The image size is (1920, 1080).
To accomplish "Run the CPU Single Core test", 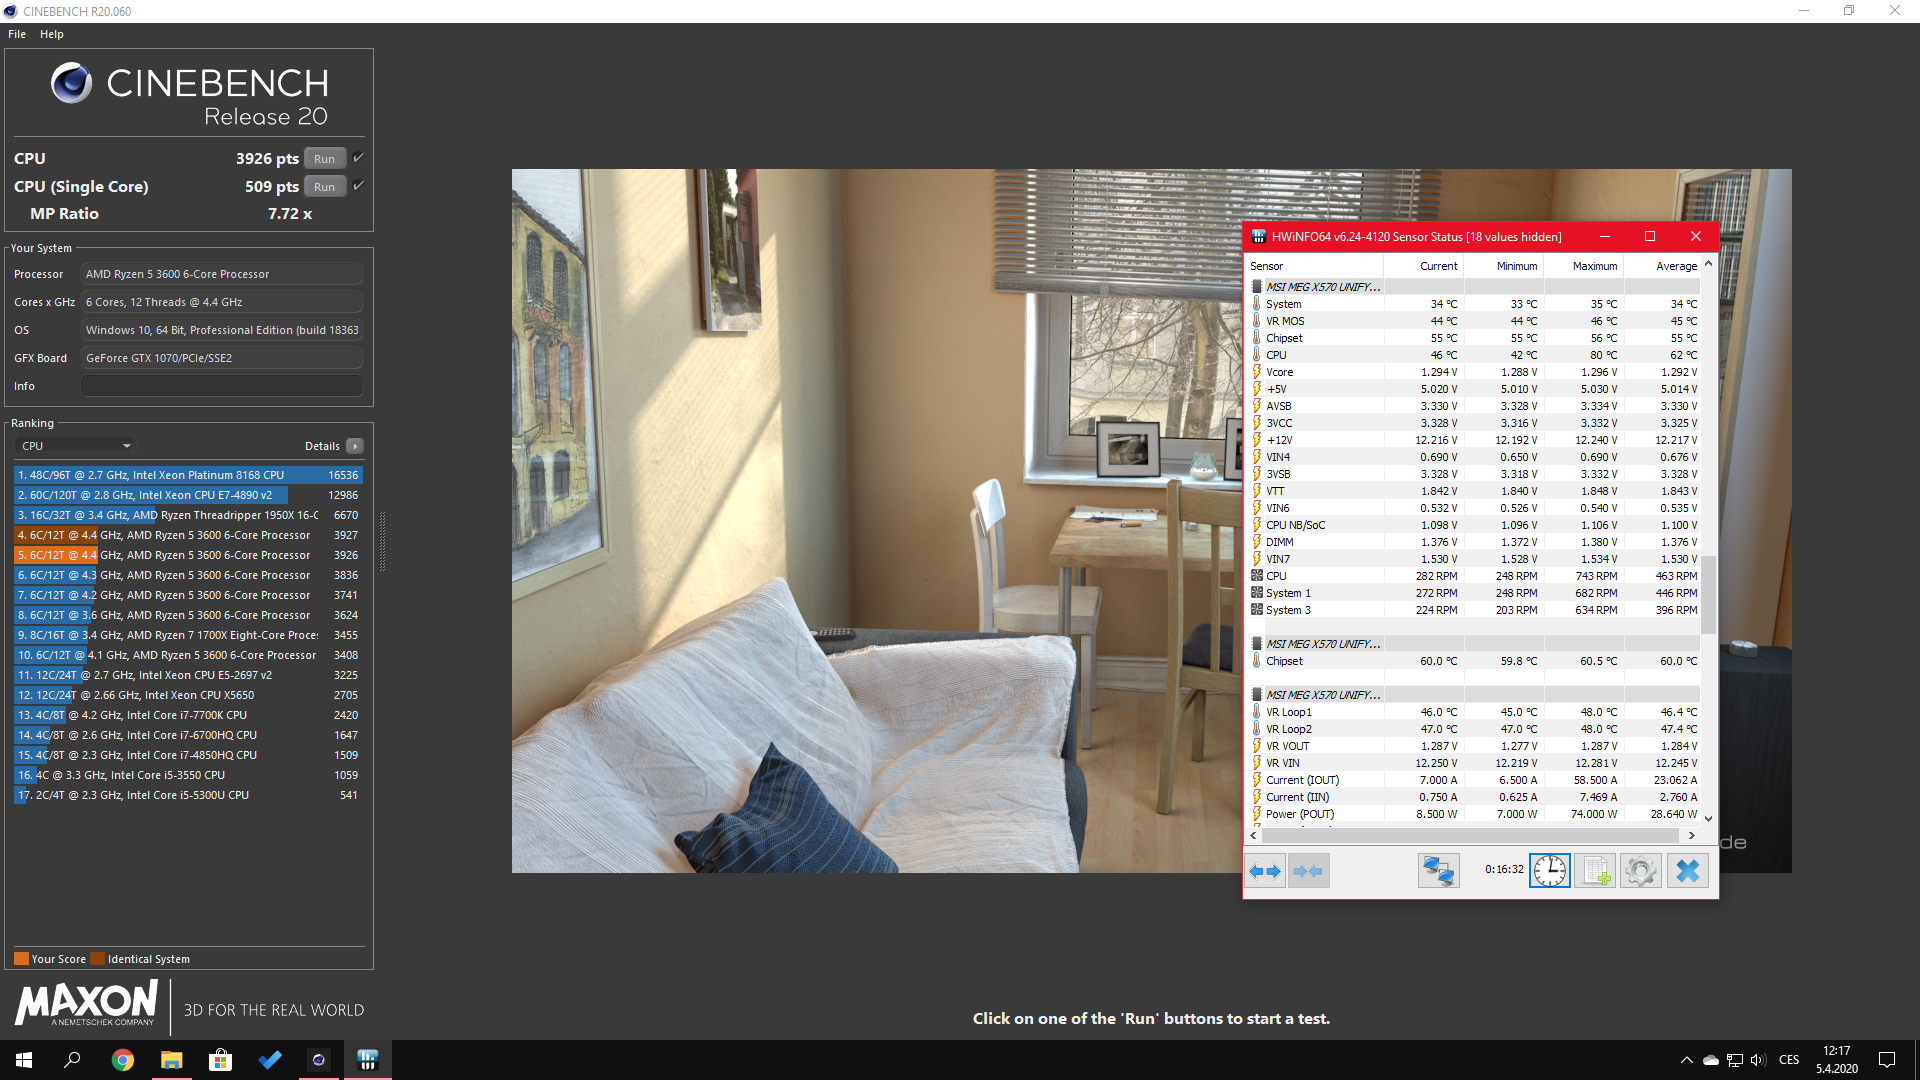I will click(x=324, y=187).
